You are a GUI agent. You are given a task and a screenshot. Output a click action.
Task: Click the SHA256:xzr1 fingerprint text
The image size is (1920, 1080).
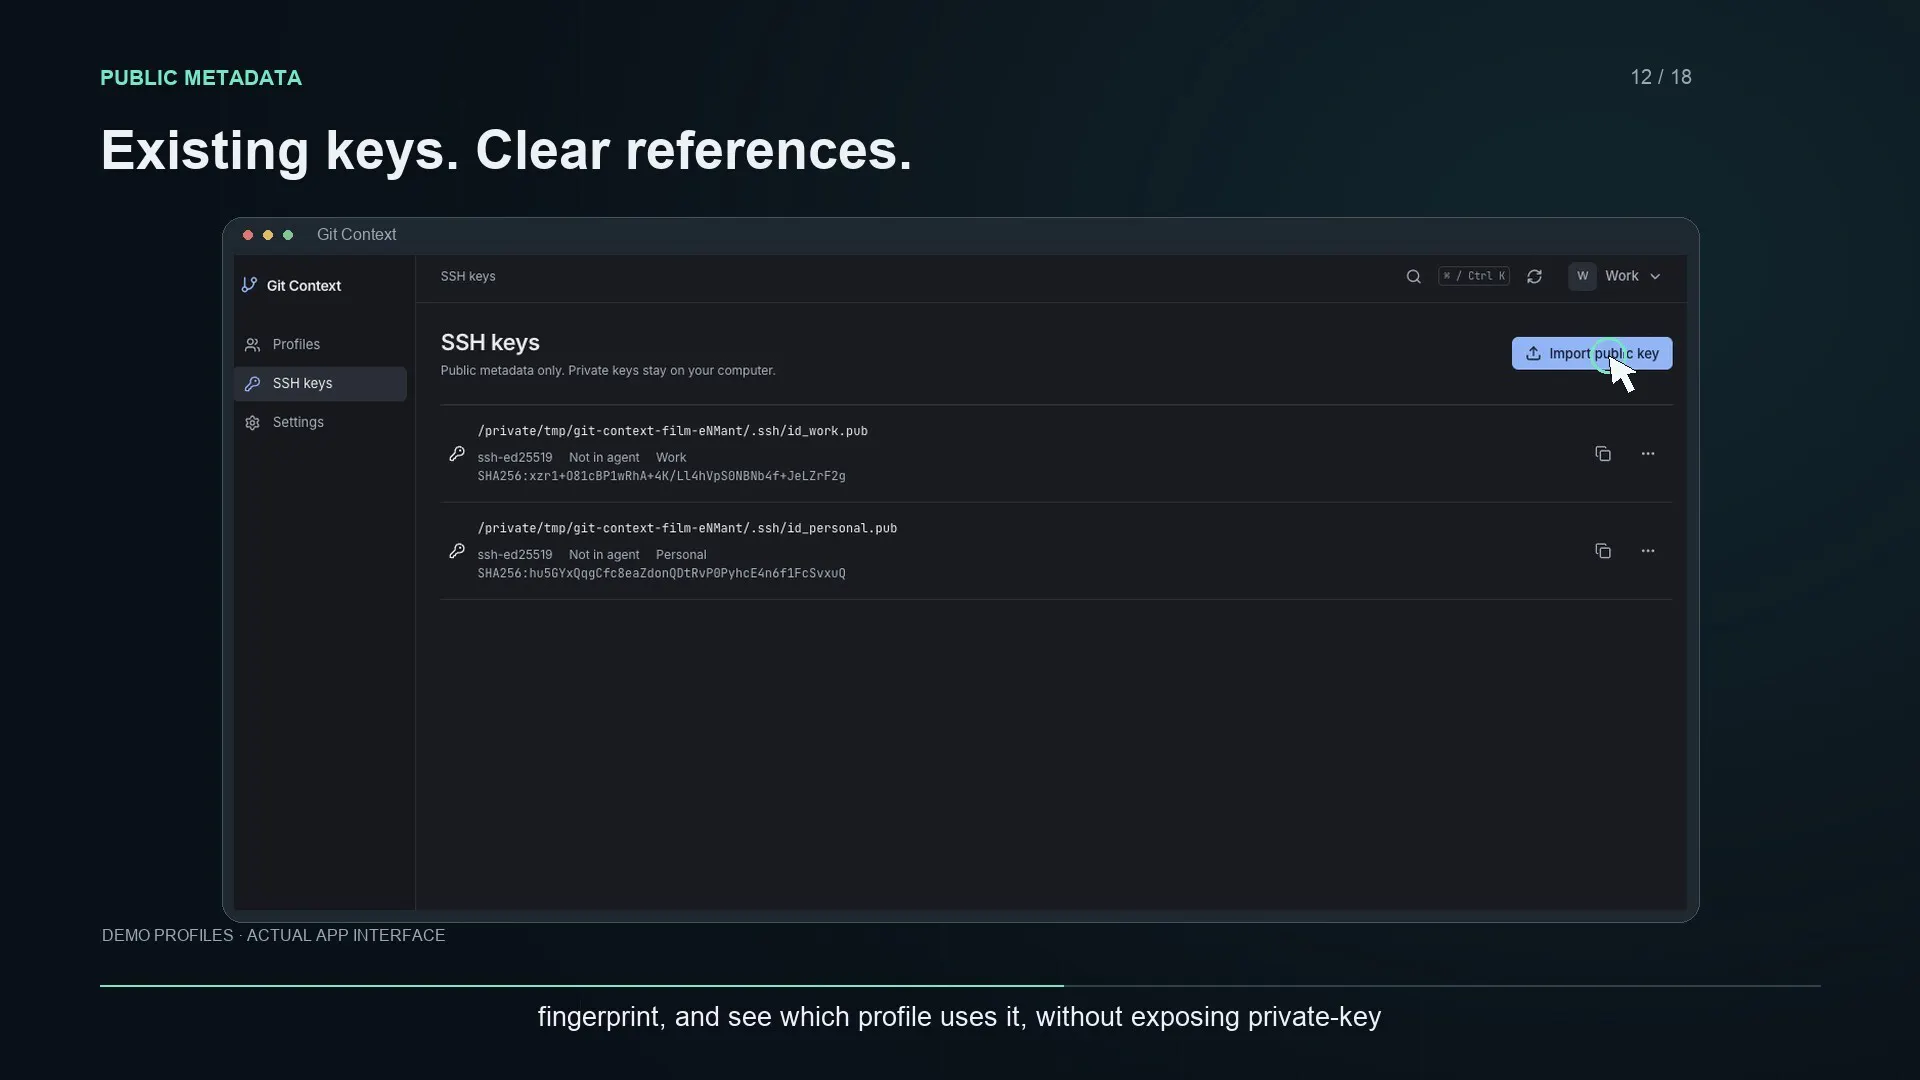[661, 477]
